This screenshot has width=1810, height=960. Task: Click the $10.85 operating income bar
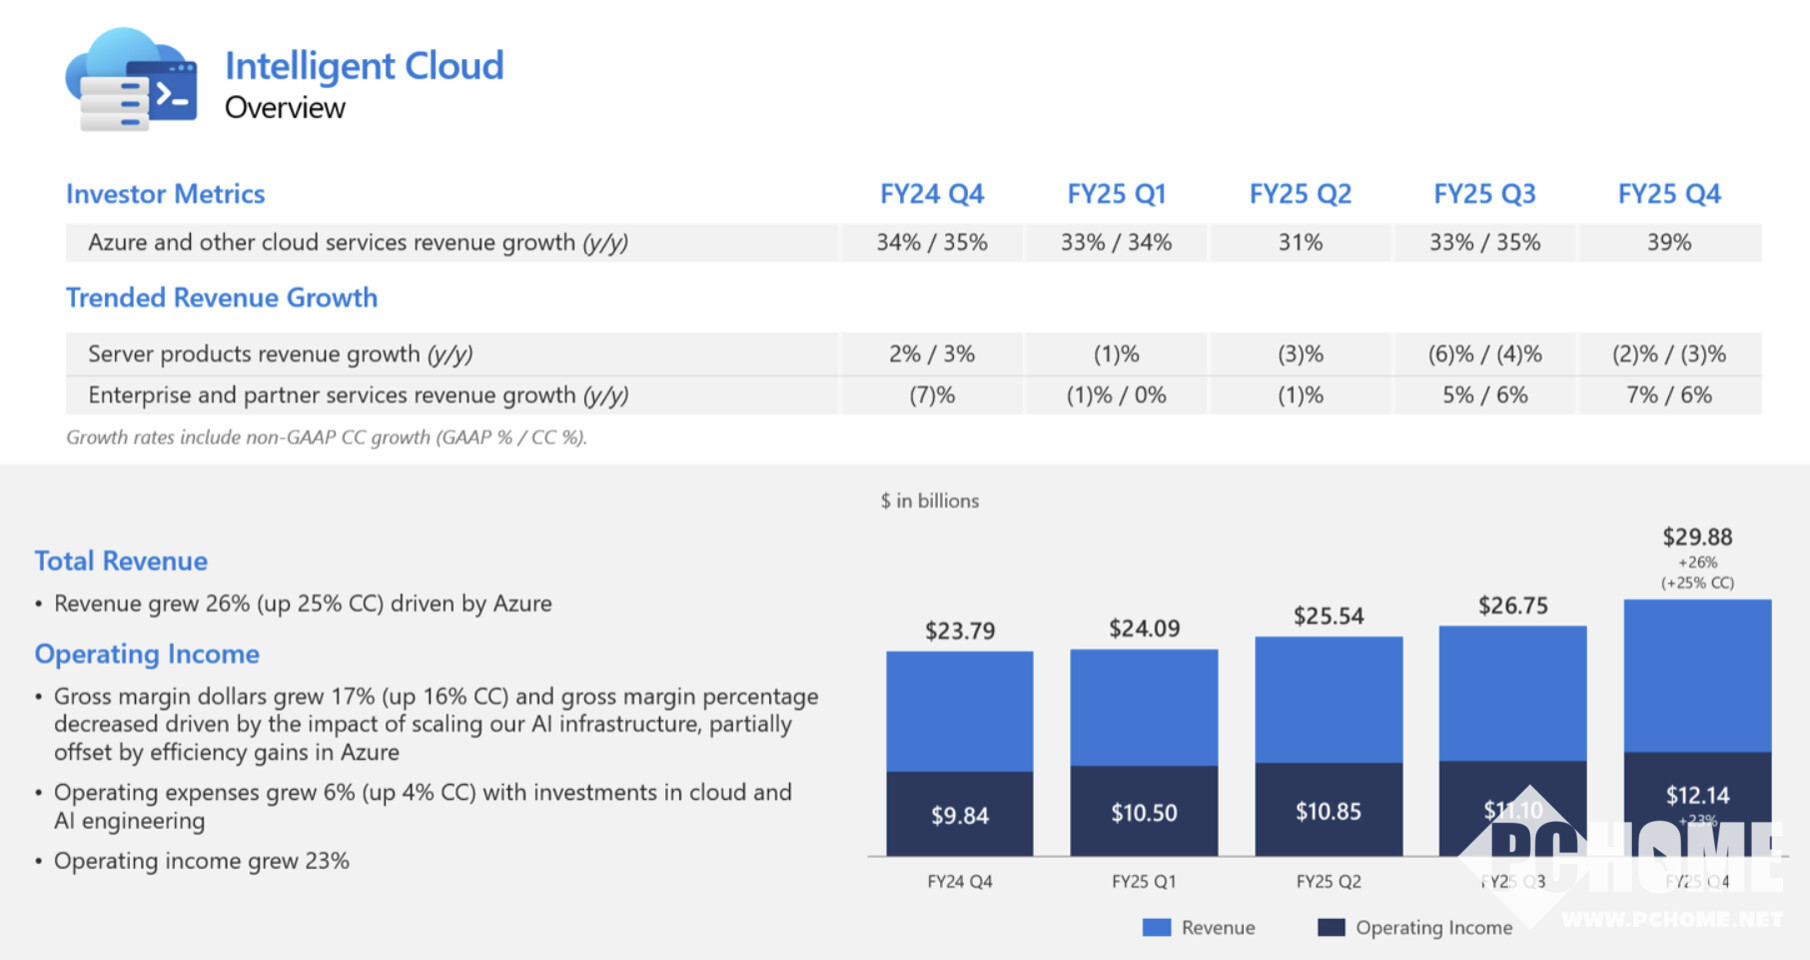1329,810
